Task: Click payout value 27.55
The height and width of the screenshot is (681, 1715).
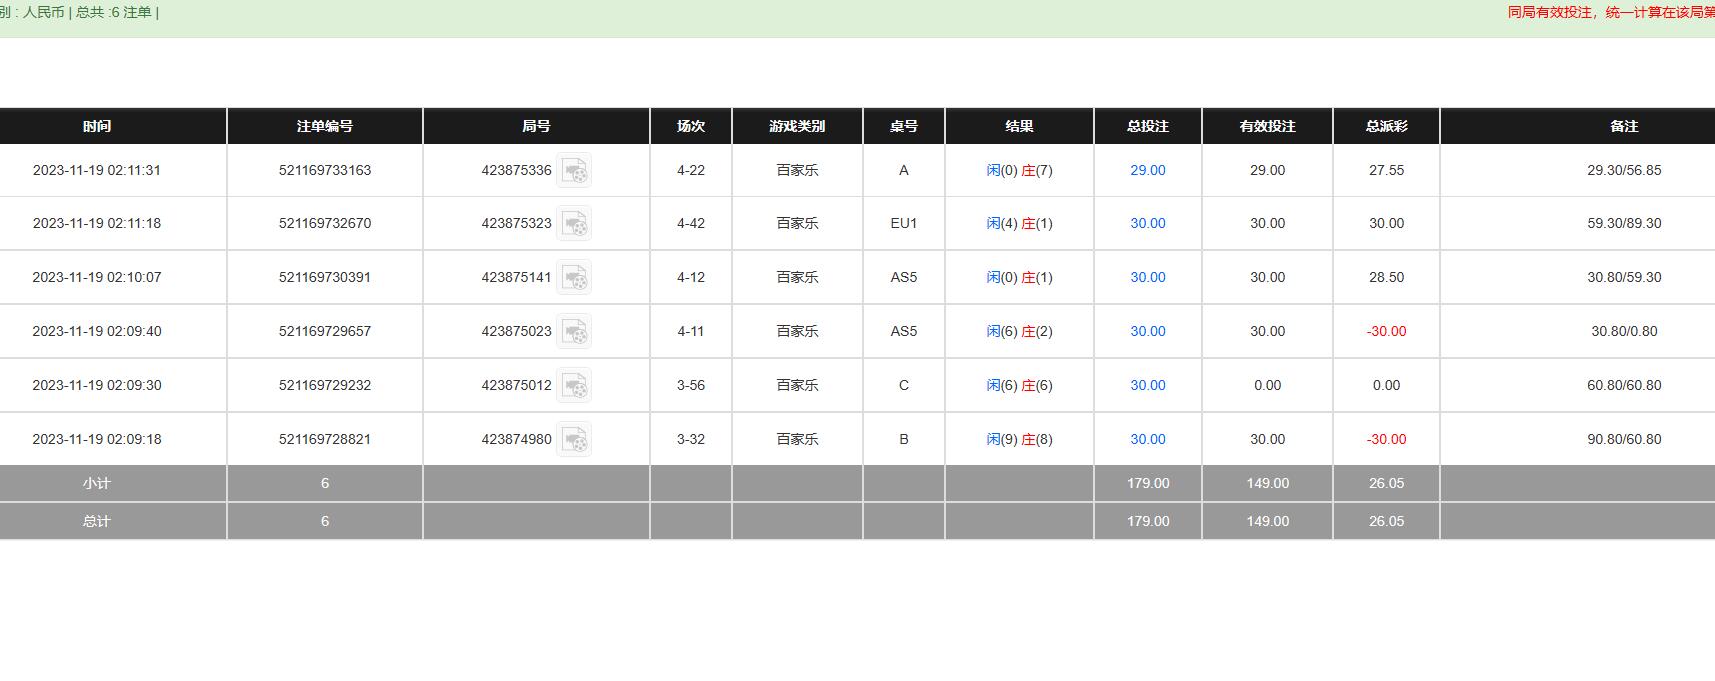Action: (x=1386, y=170)
